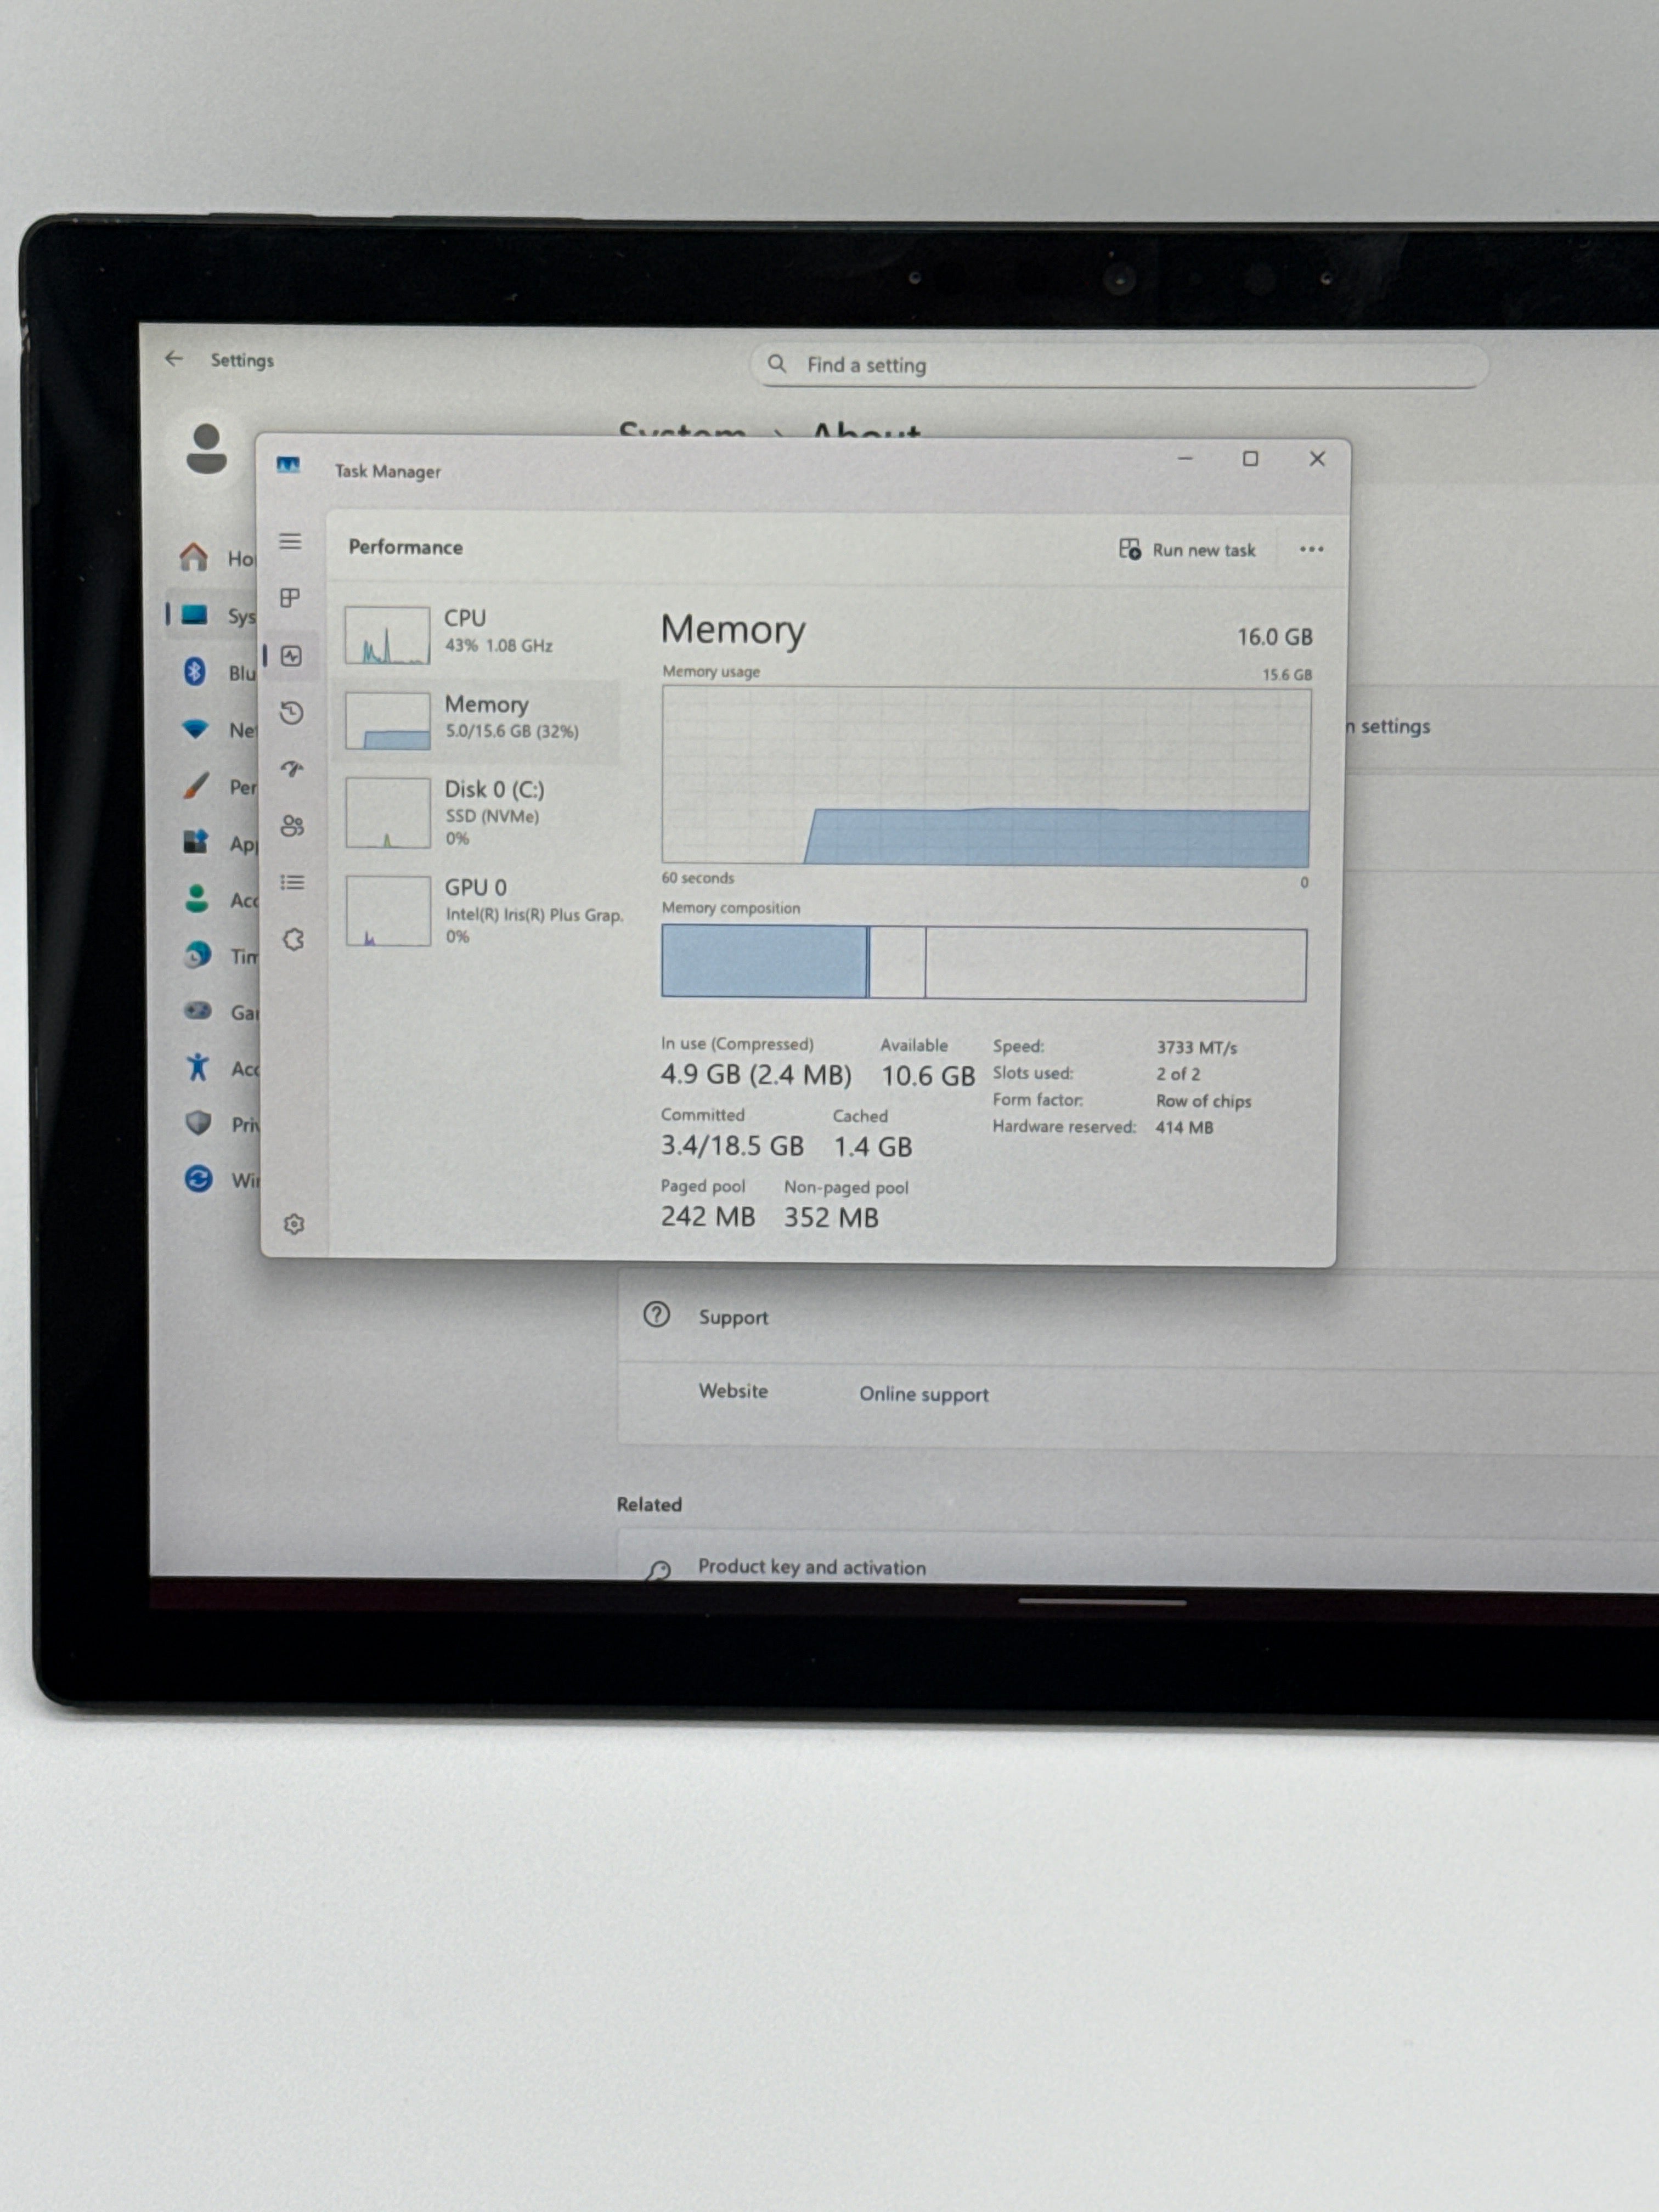Open Gaming in Settings sidebar
The height and width of the screenshot is (2212, 1659).
point(221,1011)
